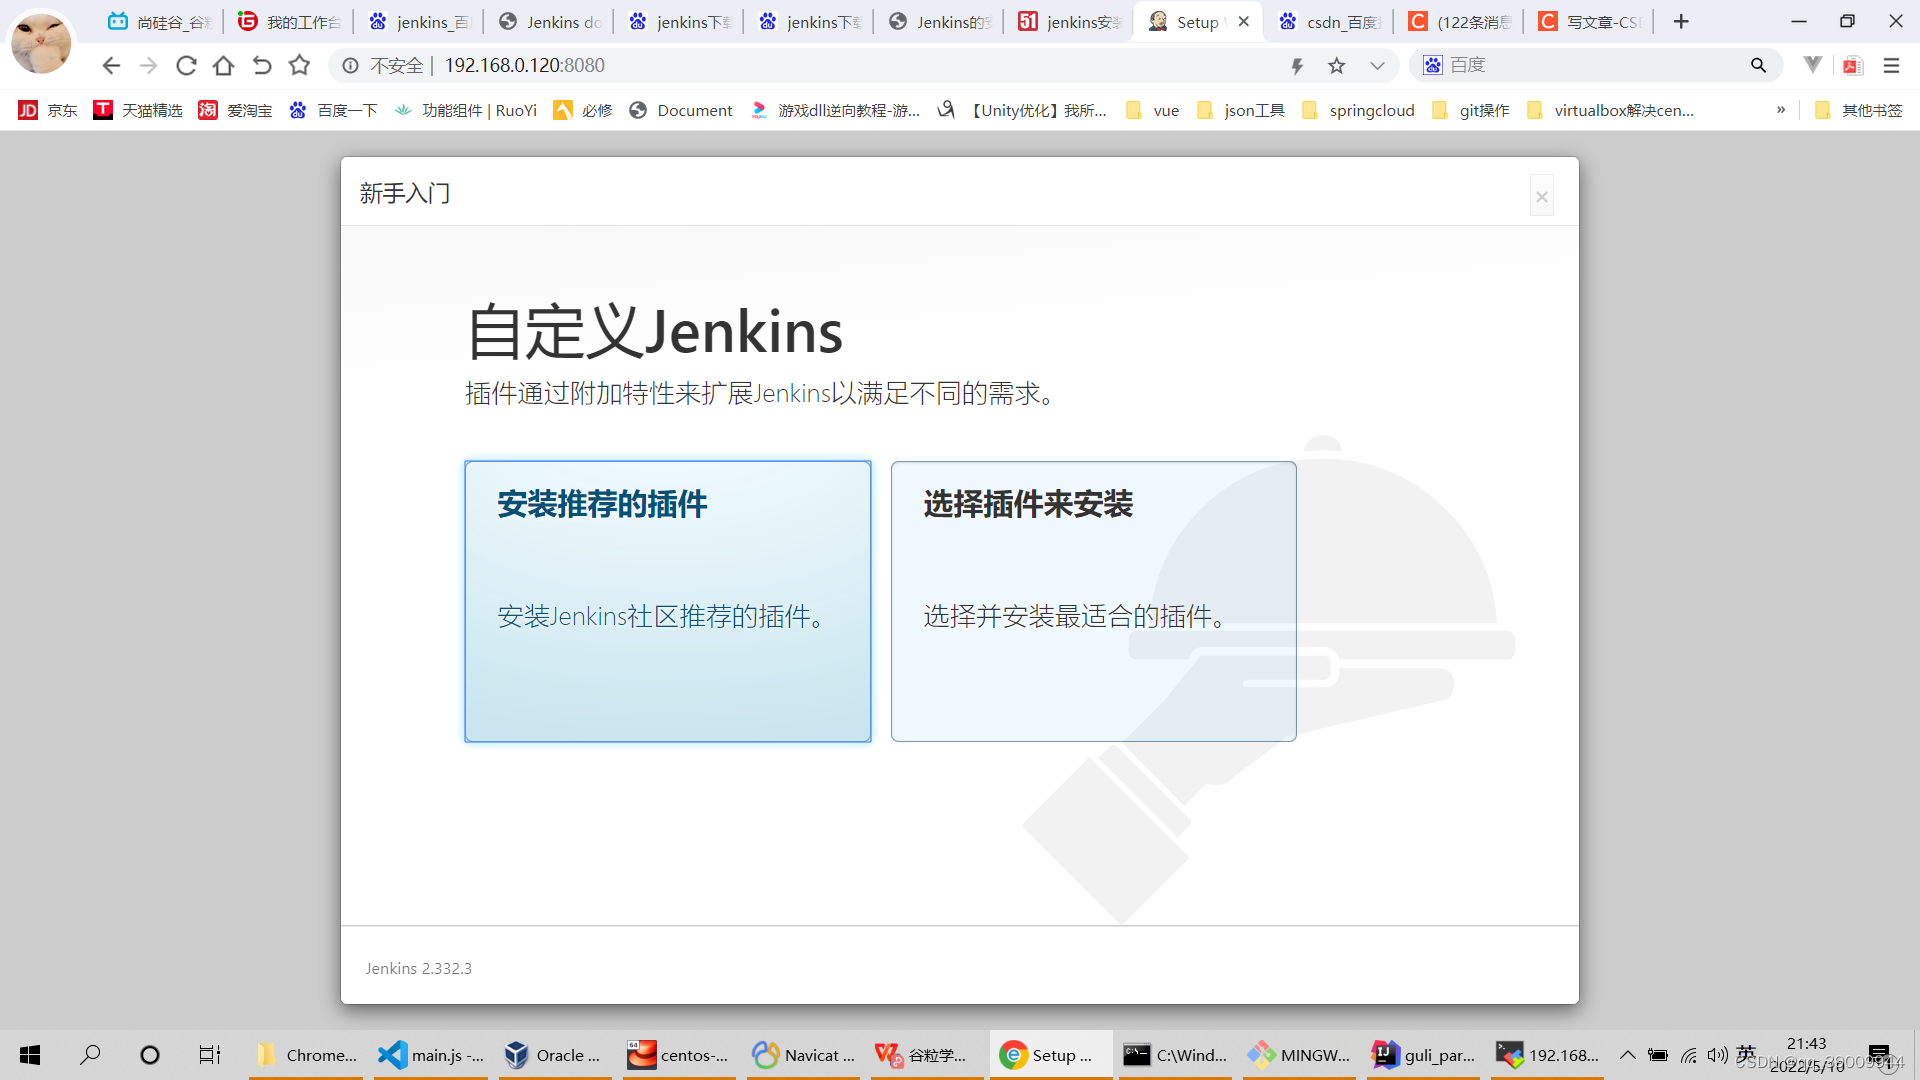The height and width of the screenshot is (1080, 1920).
Task: Open Navicat from the taskbar
Action: point(804,1054)
